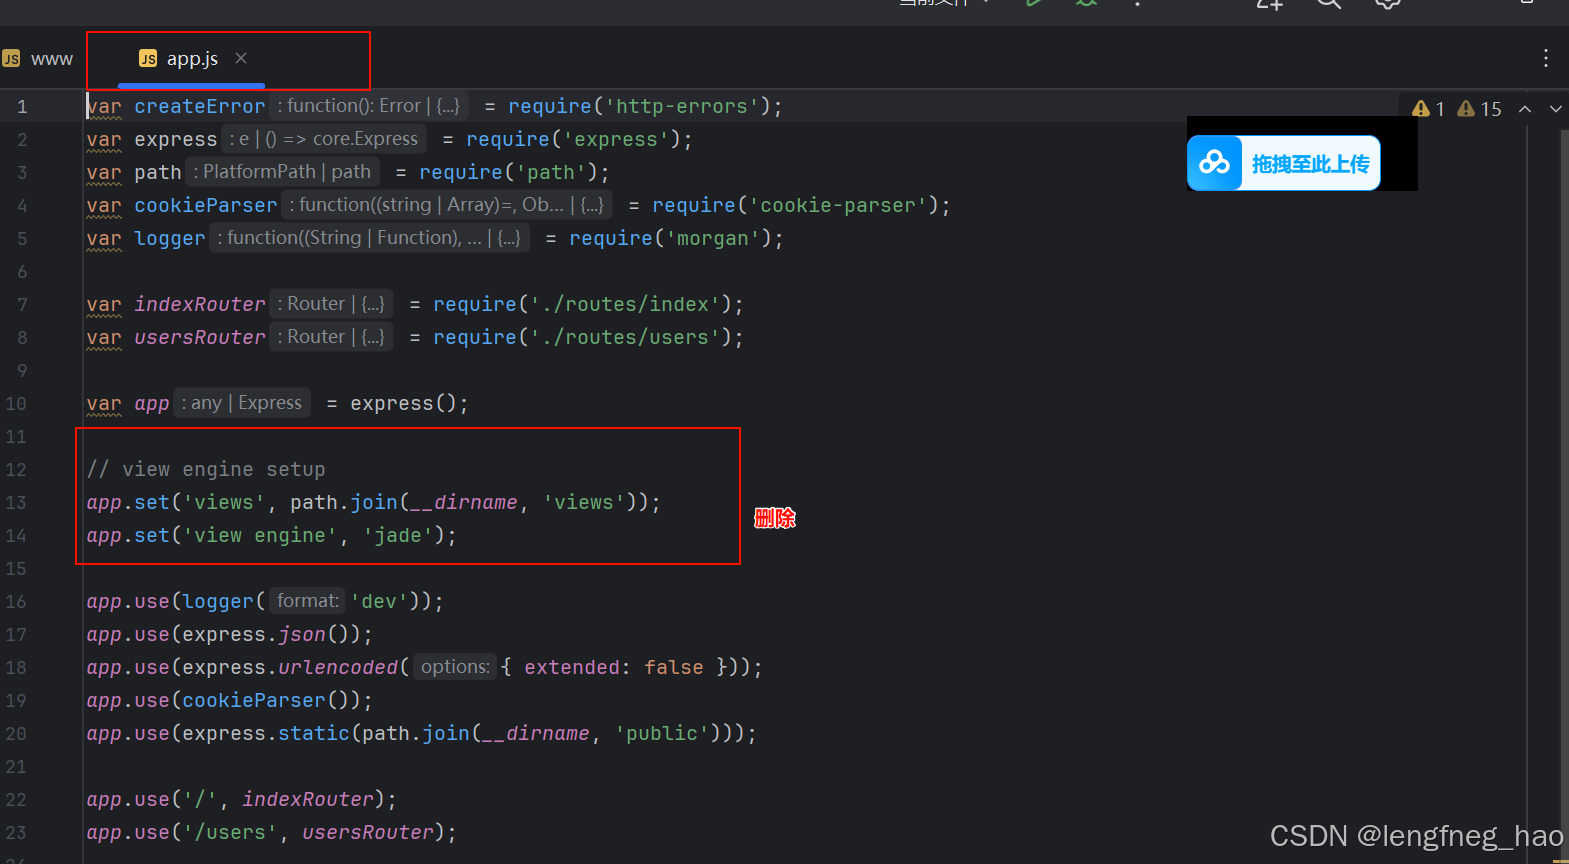The image size is (1569, 864).
Task: Click line number 23 in the gutter
Action: tap(16, 832)
